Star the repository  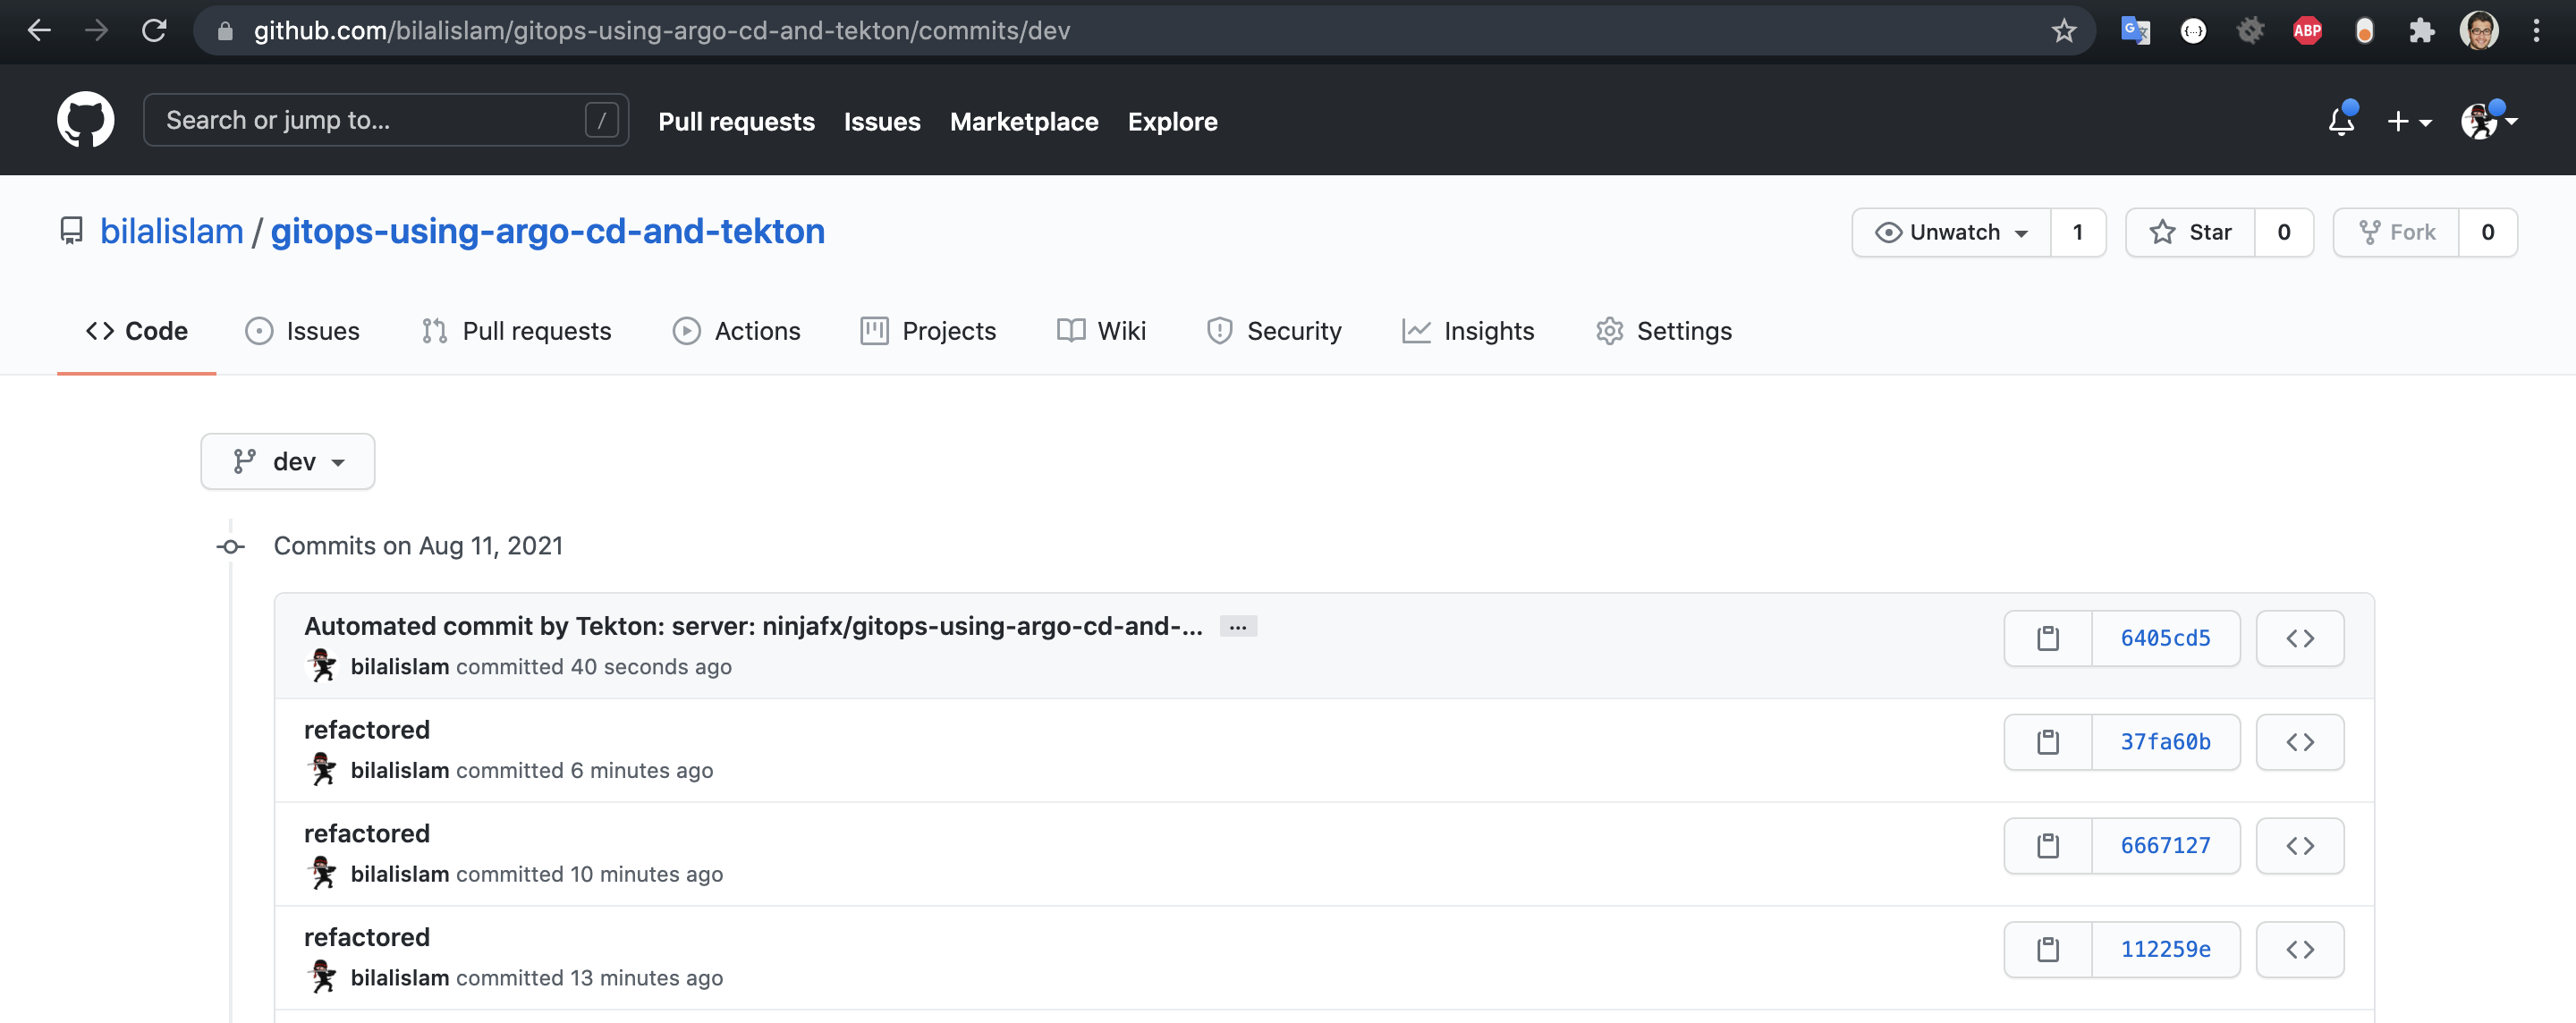(x=2190, y=232)
